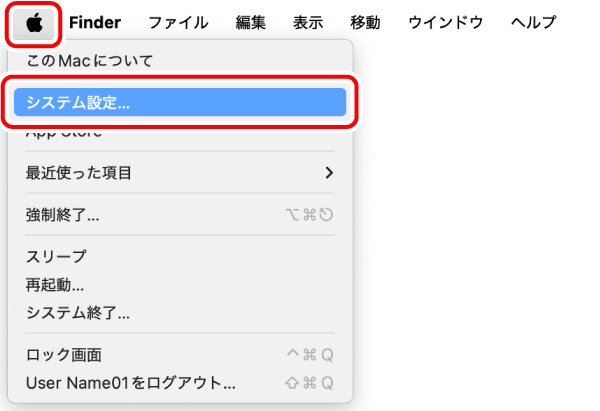The width and height of the screenshot is (600, 411).
Task: Open the ウインドウ menu
Action: click(446, 23)
